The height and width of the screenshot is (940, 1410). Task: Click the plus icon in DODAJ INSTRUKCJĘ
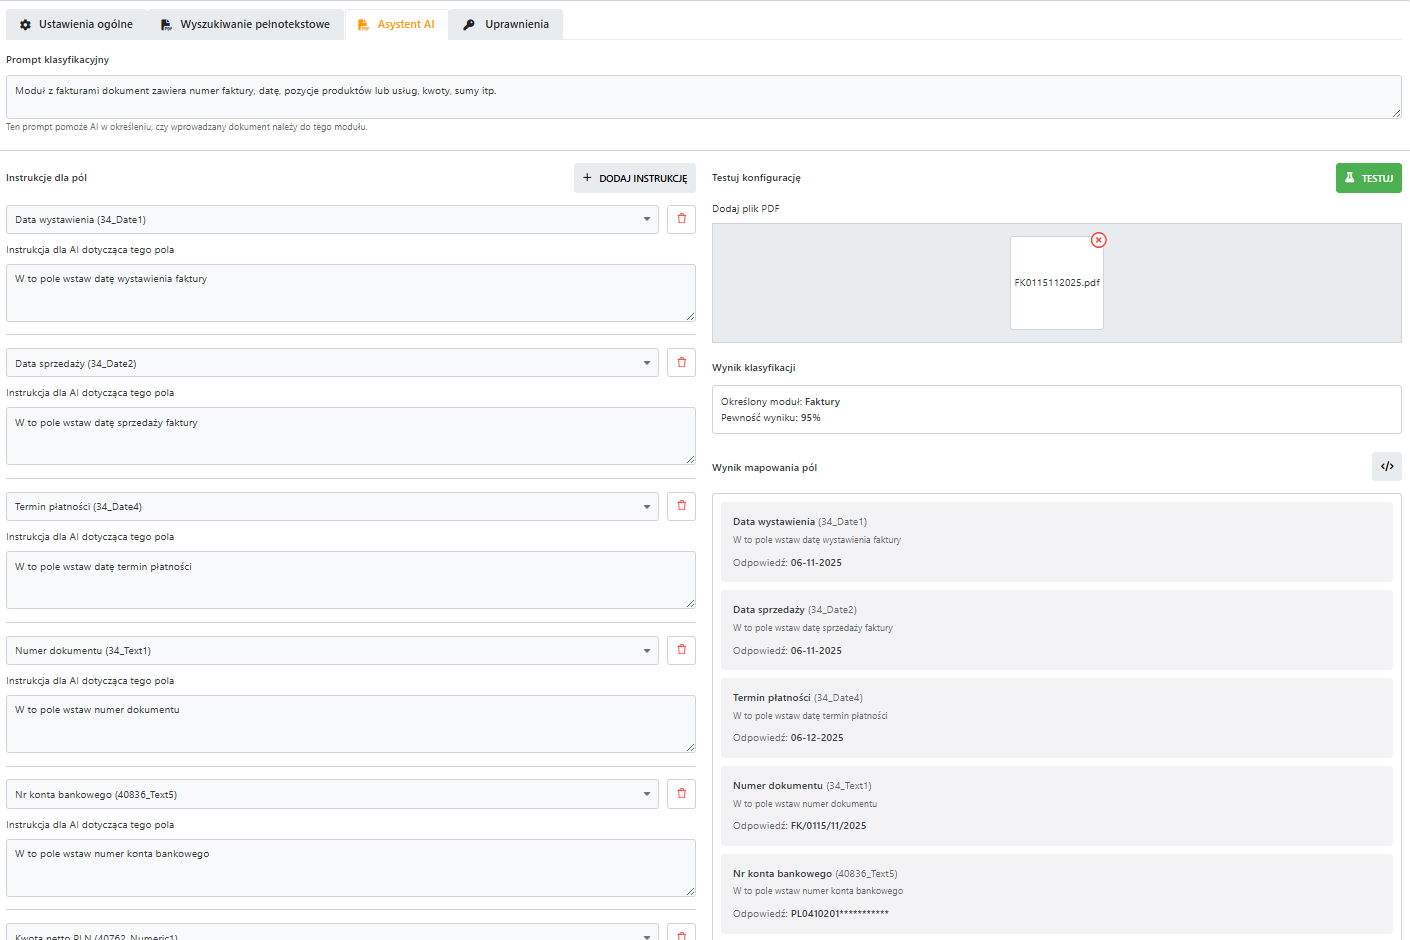click(587, 178)
